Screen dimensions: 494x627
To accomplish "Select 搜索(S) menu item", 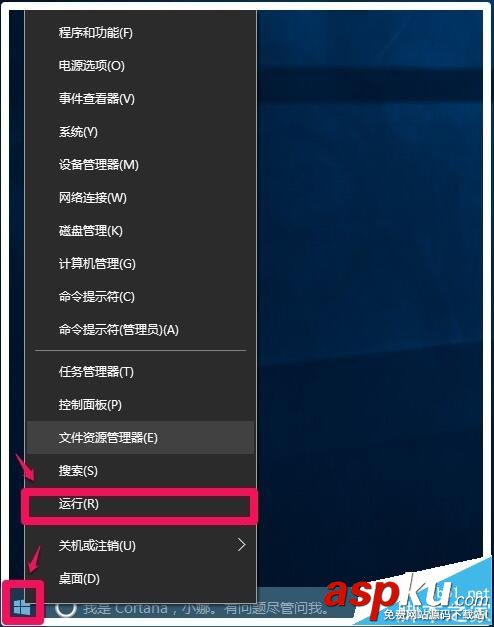I will tap(140, 471).
